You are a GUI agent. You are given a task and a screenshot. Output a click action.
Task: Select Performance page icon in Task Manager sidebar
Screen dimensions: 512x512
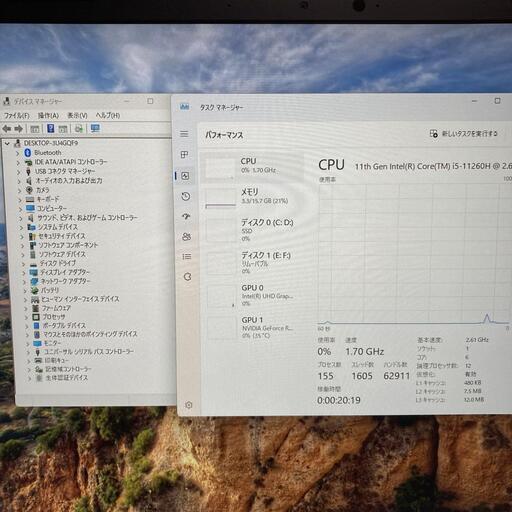pos(185,176)
